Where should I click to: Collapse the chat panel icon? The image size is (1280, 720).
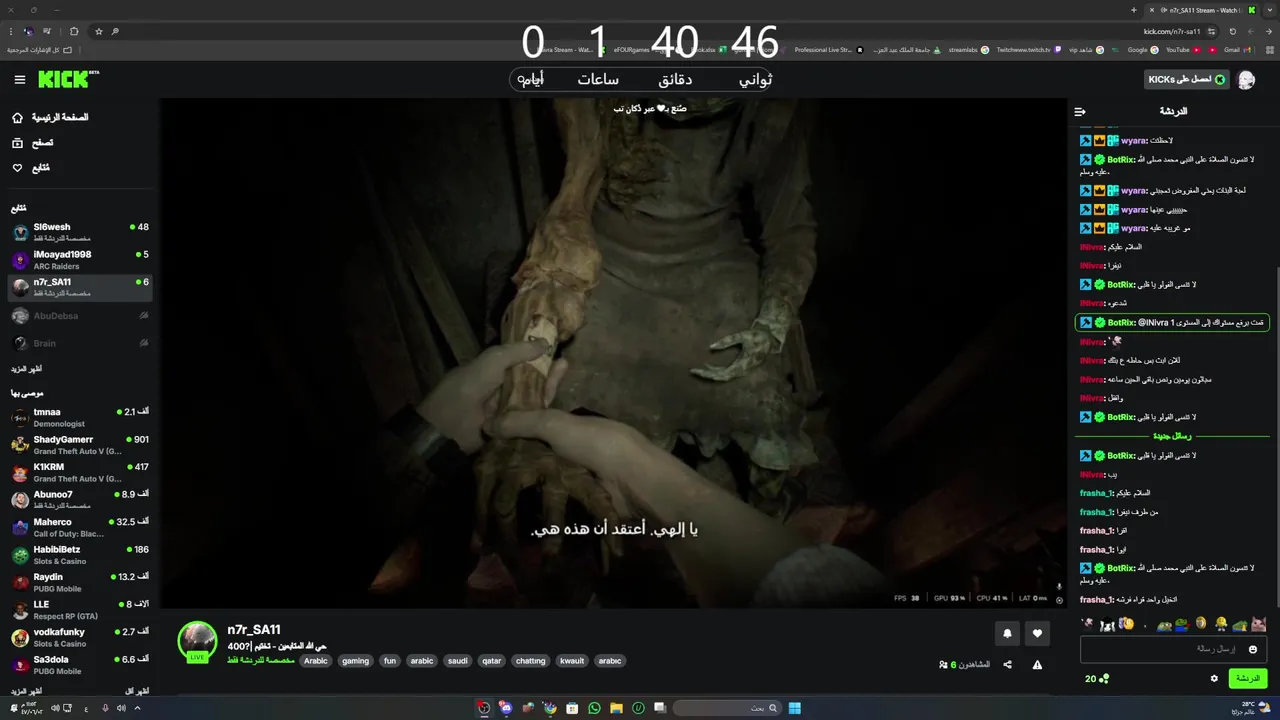point(1080,112)
